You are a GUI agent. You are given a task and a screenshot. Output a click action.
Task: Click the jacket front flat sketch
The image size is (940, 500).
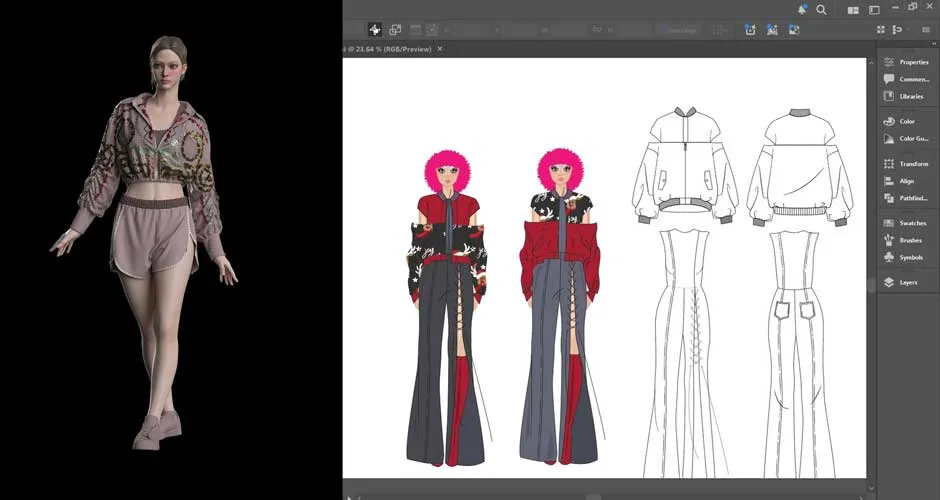(685, 165)
